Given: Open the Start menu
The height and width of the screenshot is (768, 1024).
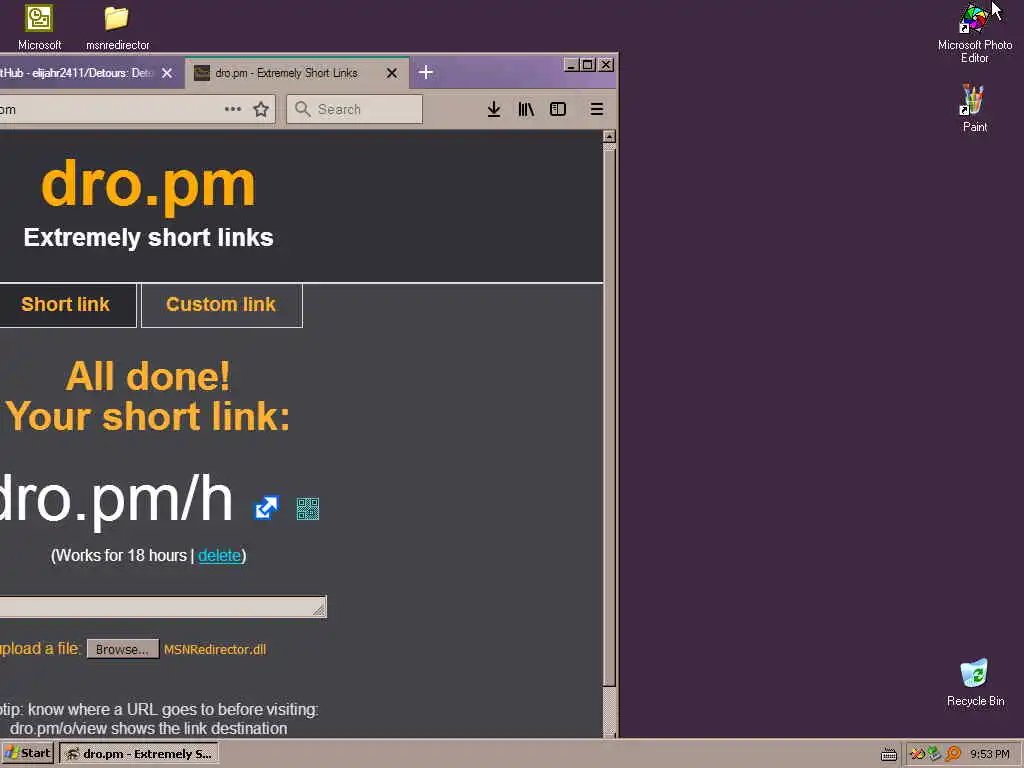Looking at the screenshot, I should coord(28,754).
